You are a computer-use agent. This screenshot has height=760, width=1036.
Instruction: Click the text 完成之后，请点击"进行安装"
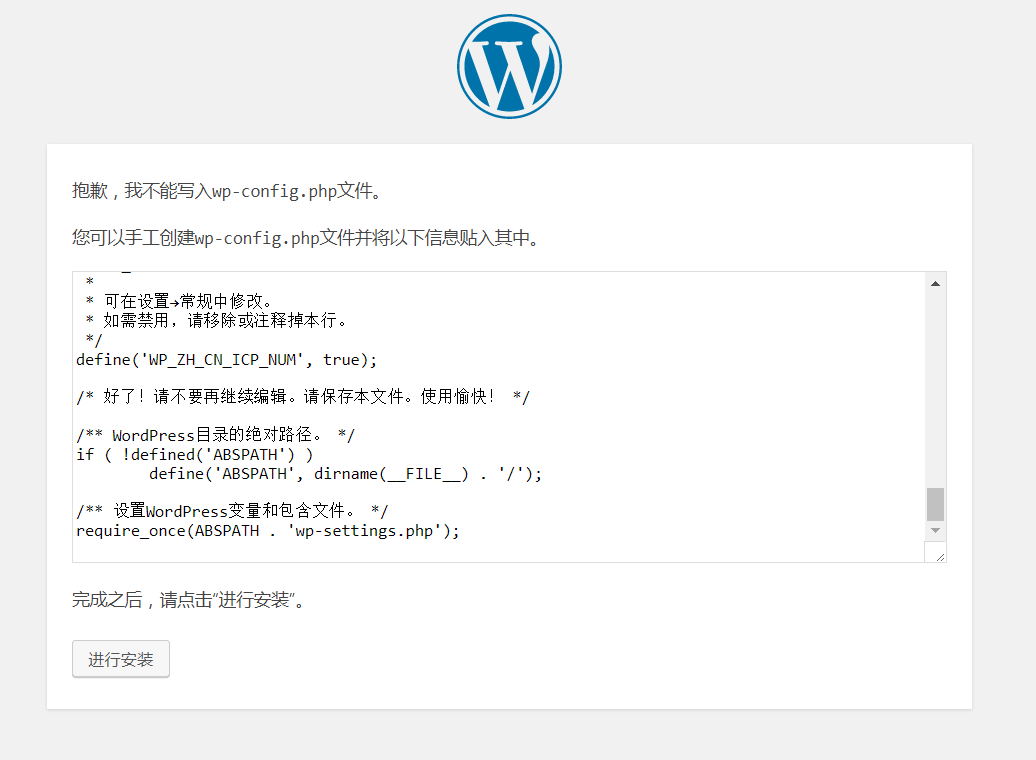click(x=188, y=599)
